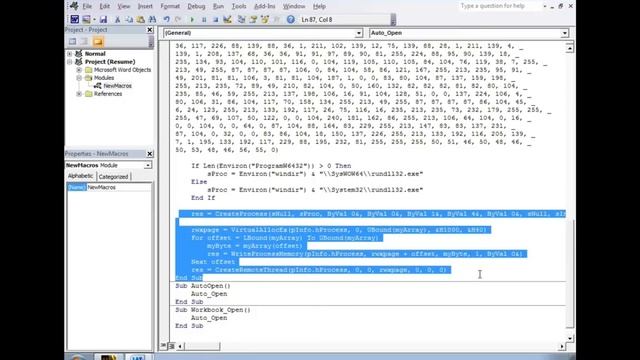
Task: Click the Insert UserForm toolbar icon
Action: click(86, 19)
